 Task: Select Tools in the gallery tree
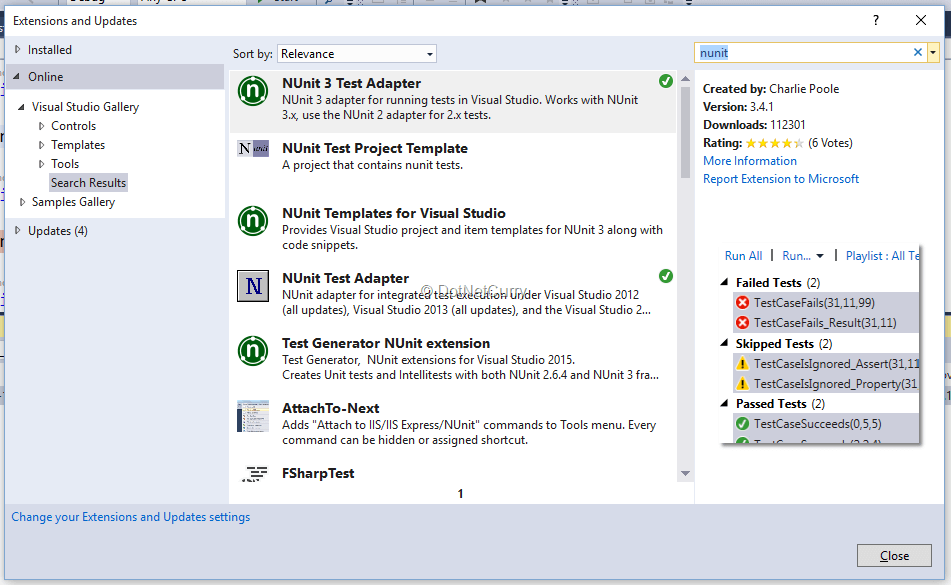(x=65, y=164)
